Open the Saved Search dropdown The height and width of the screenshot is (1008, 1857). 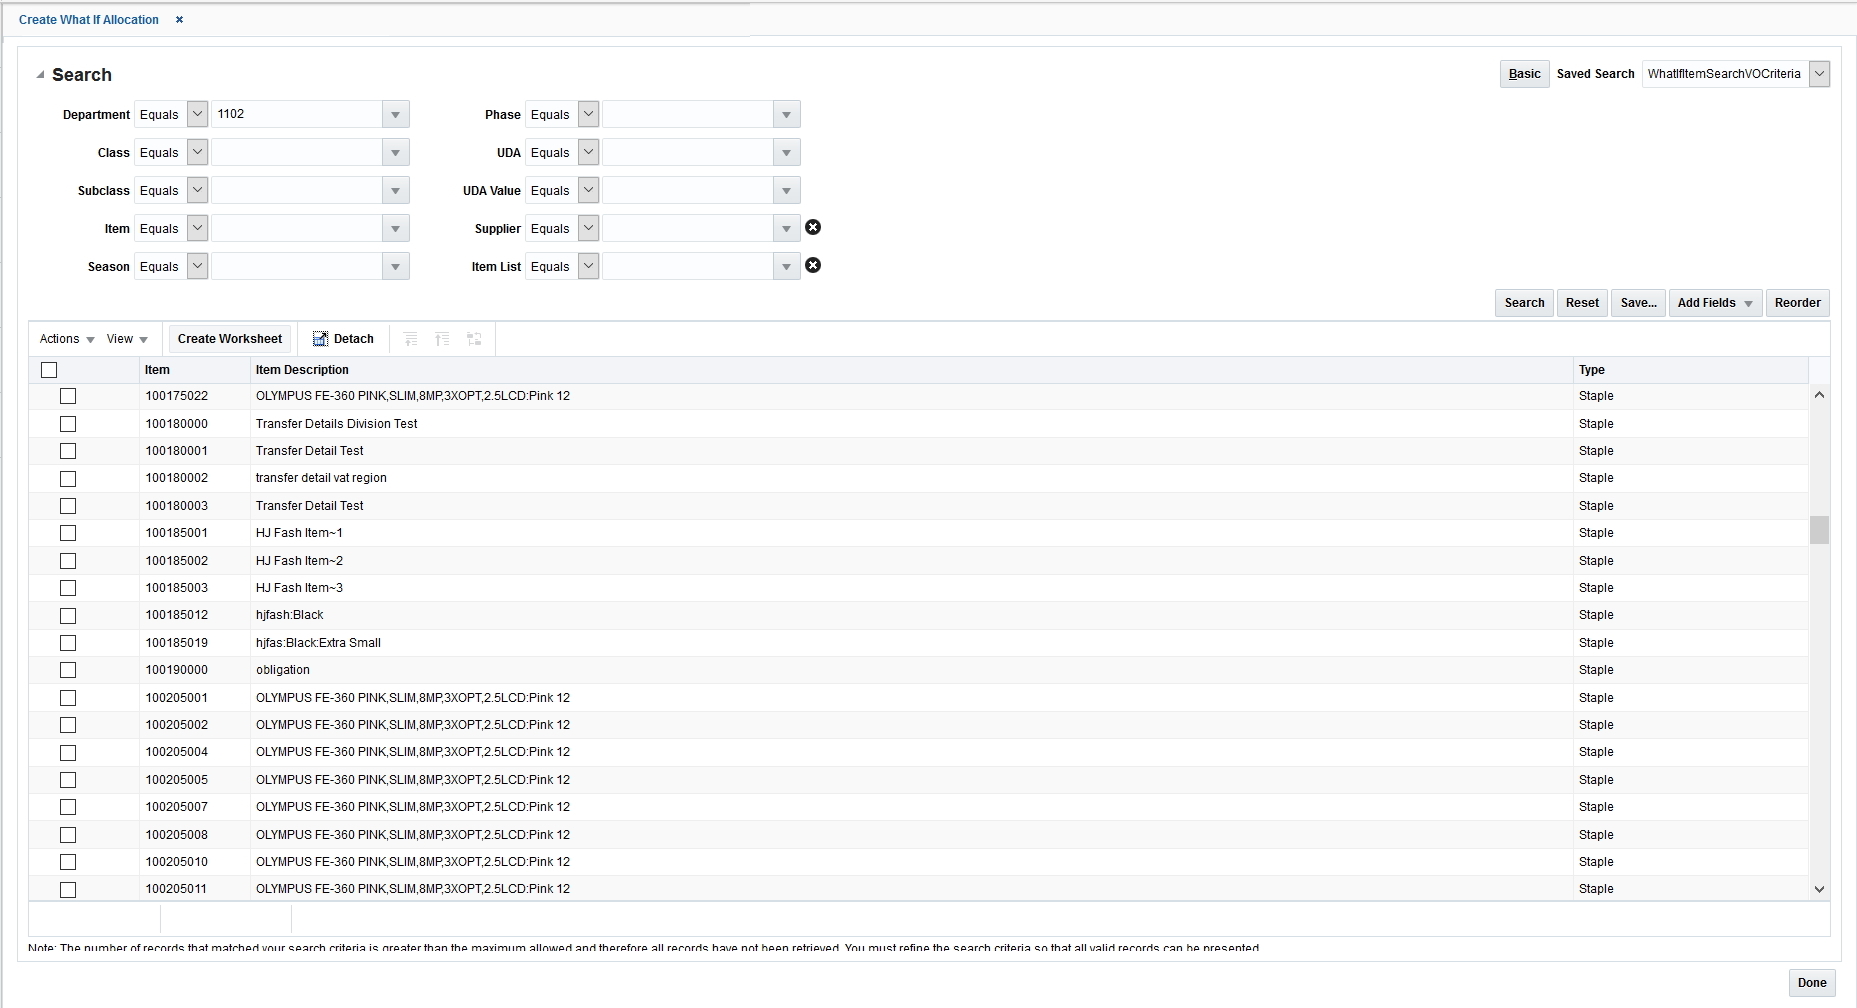coord(1821,73)
